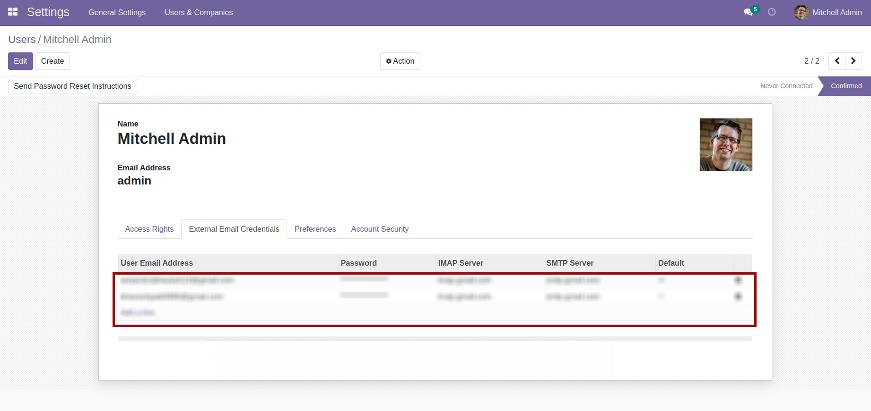Click the Create button

coord(52,61)
